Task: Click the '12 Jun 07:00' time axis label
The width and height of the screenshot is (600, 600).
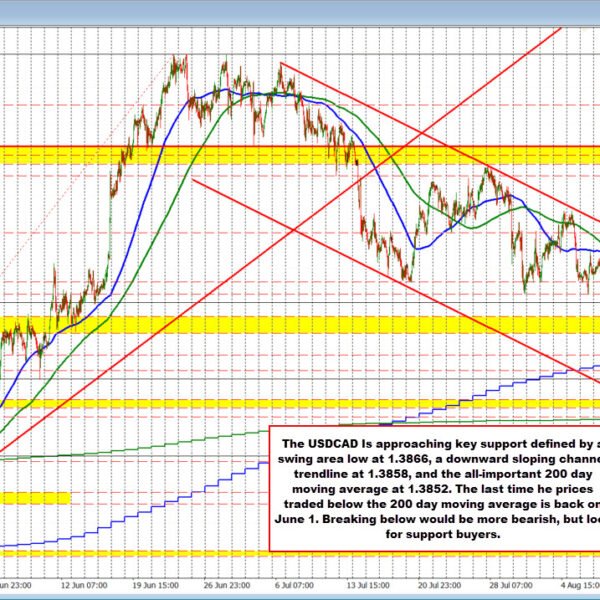Action: point(84,585)
